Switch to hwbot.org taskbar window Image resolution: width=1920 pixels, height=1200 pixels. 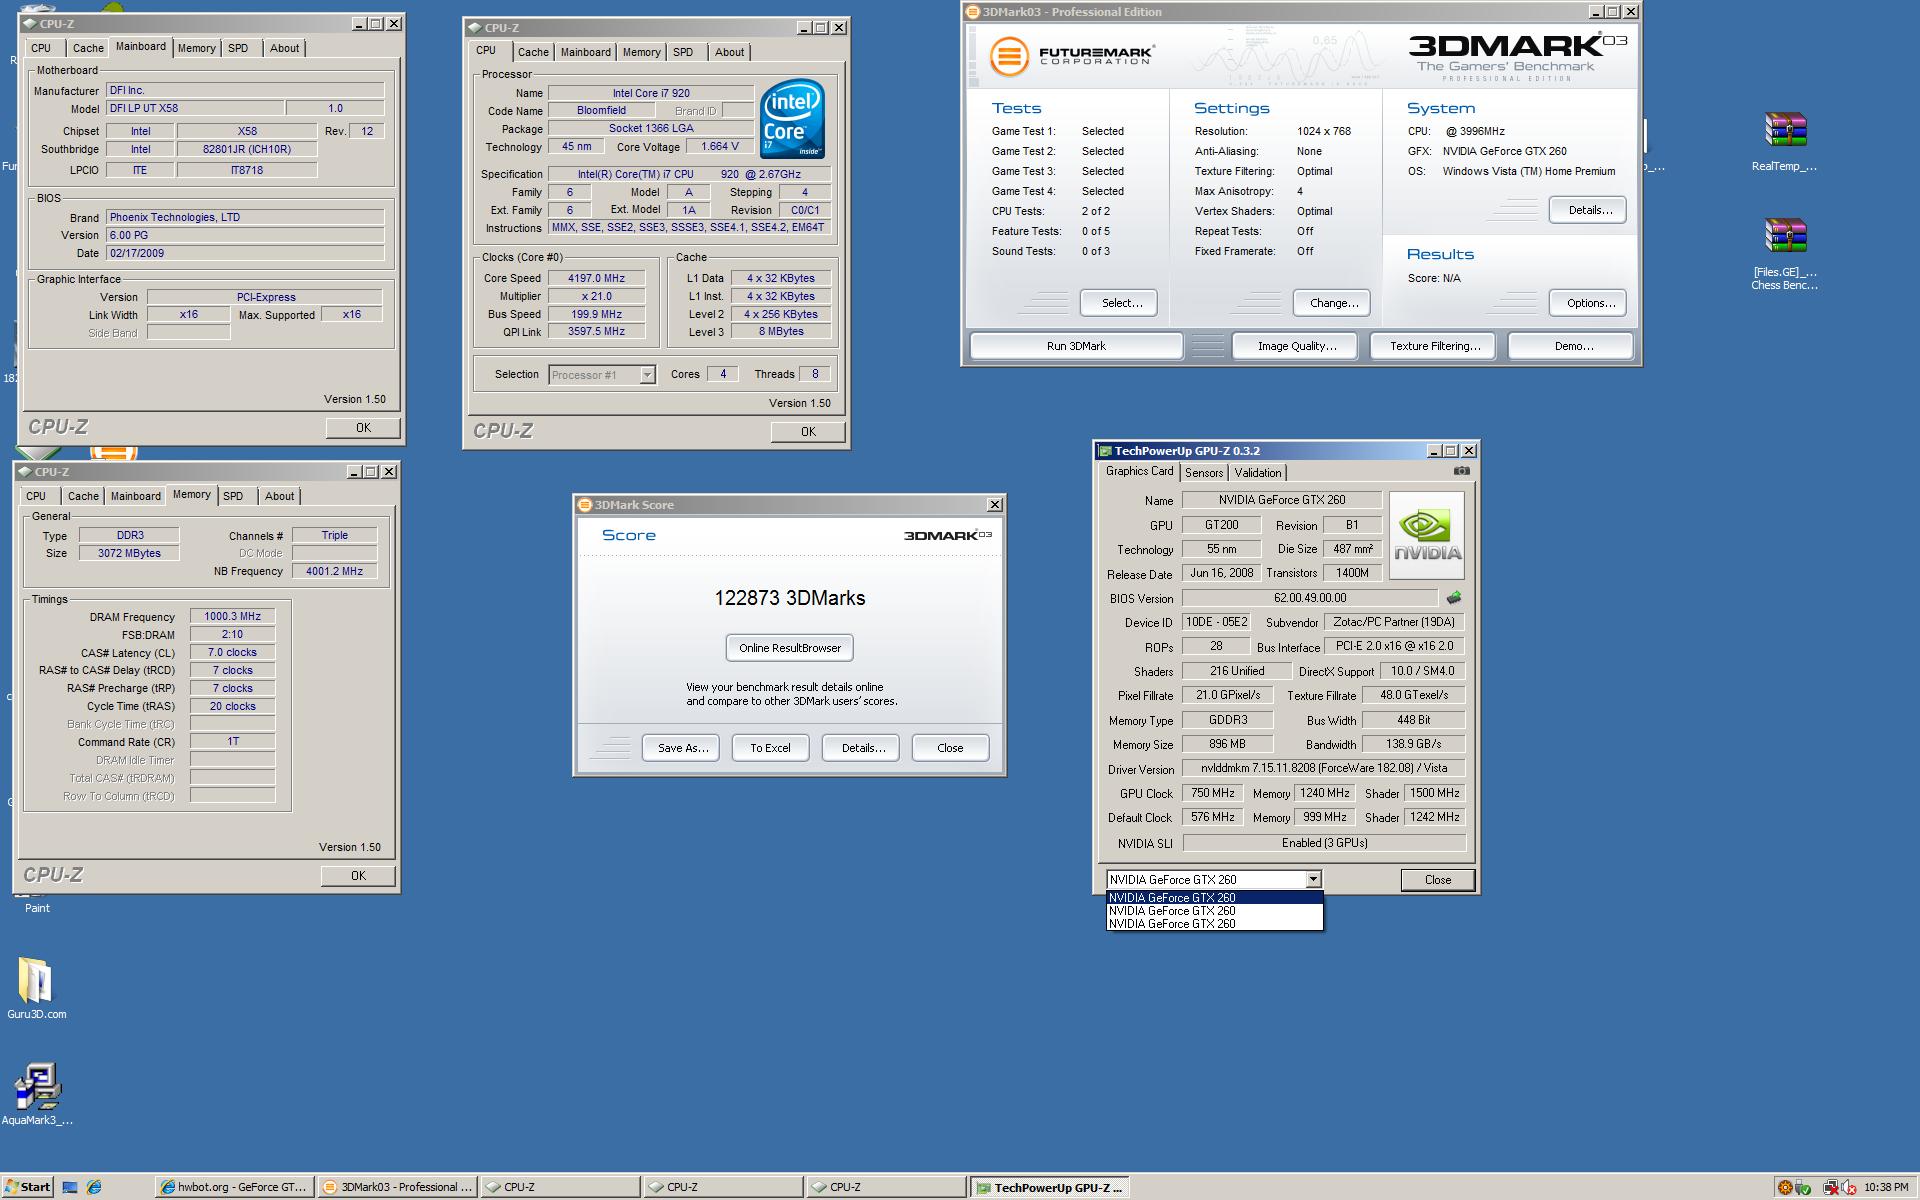click(x=235, y=1187)
